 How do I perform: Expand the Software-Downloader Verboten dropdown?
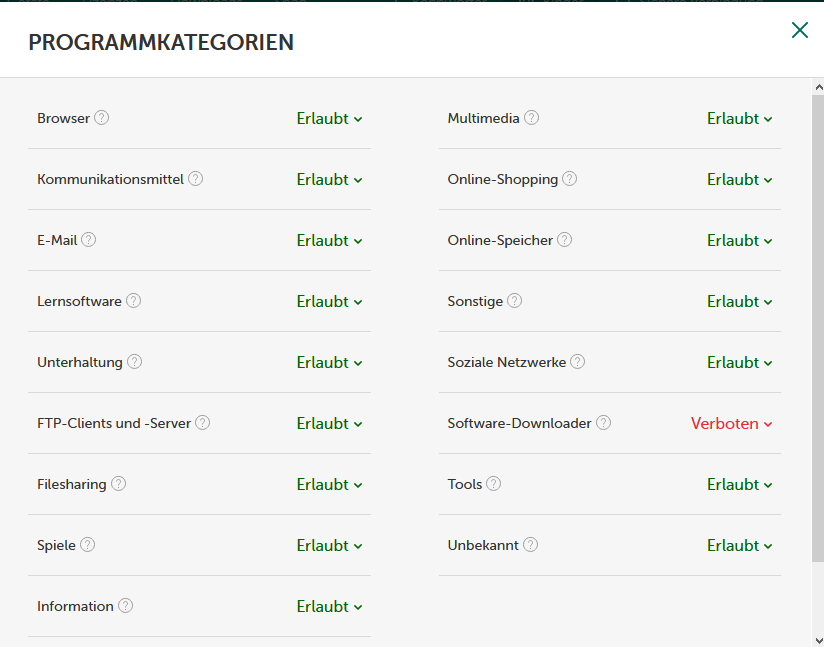(731, 423)
